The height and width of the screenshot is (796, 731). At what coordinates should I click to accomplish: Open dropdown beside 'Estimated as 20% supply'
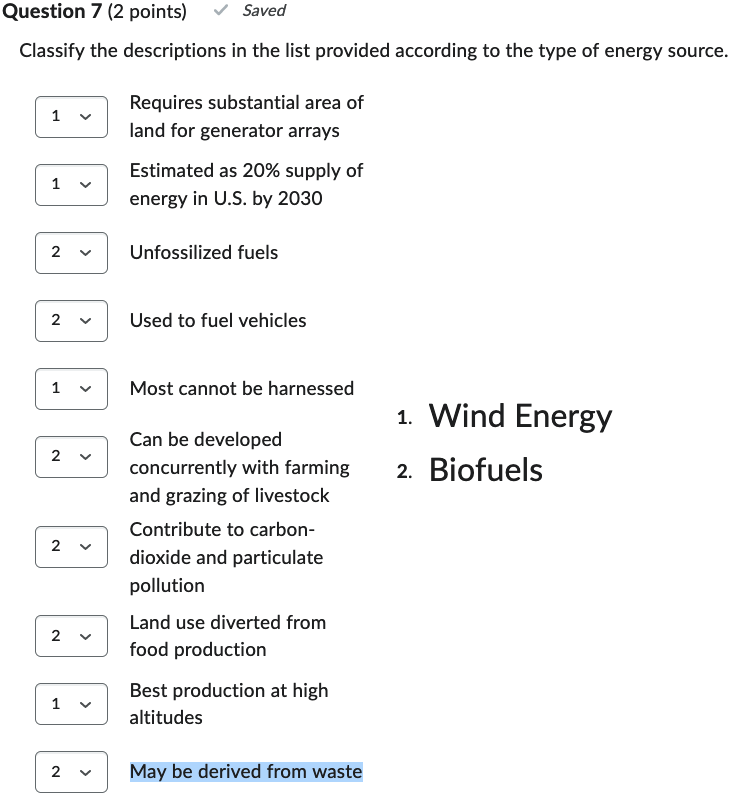(x=71, y=185)
